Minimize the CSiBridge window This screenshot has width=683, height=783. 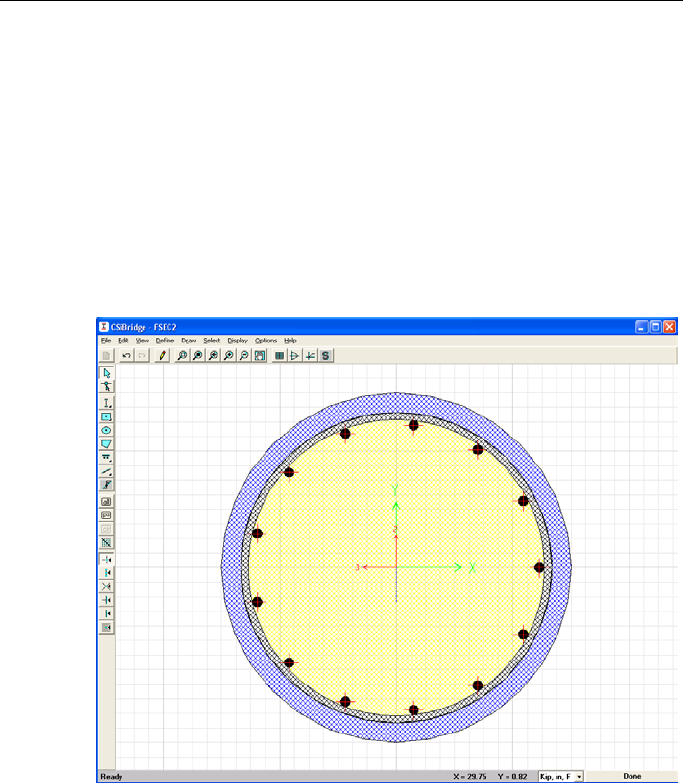pyautogui.click(x=642, y=327)
